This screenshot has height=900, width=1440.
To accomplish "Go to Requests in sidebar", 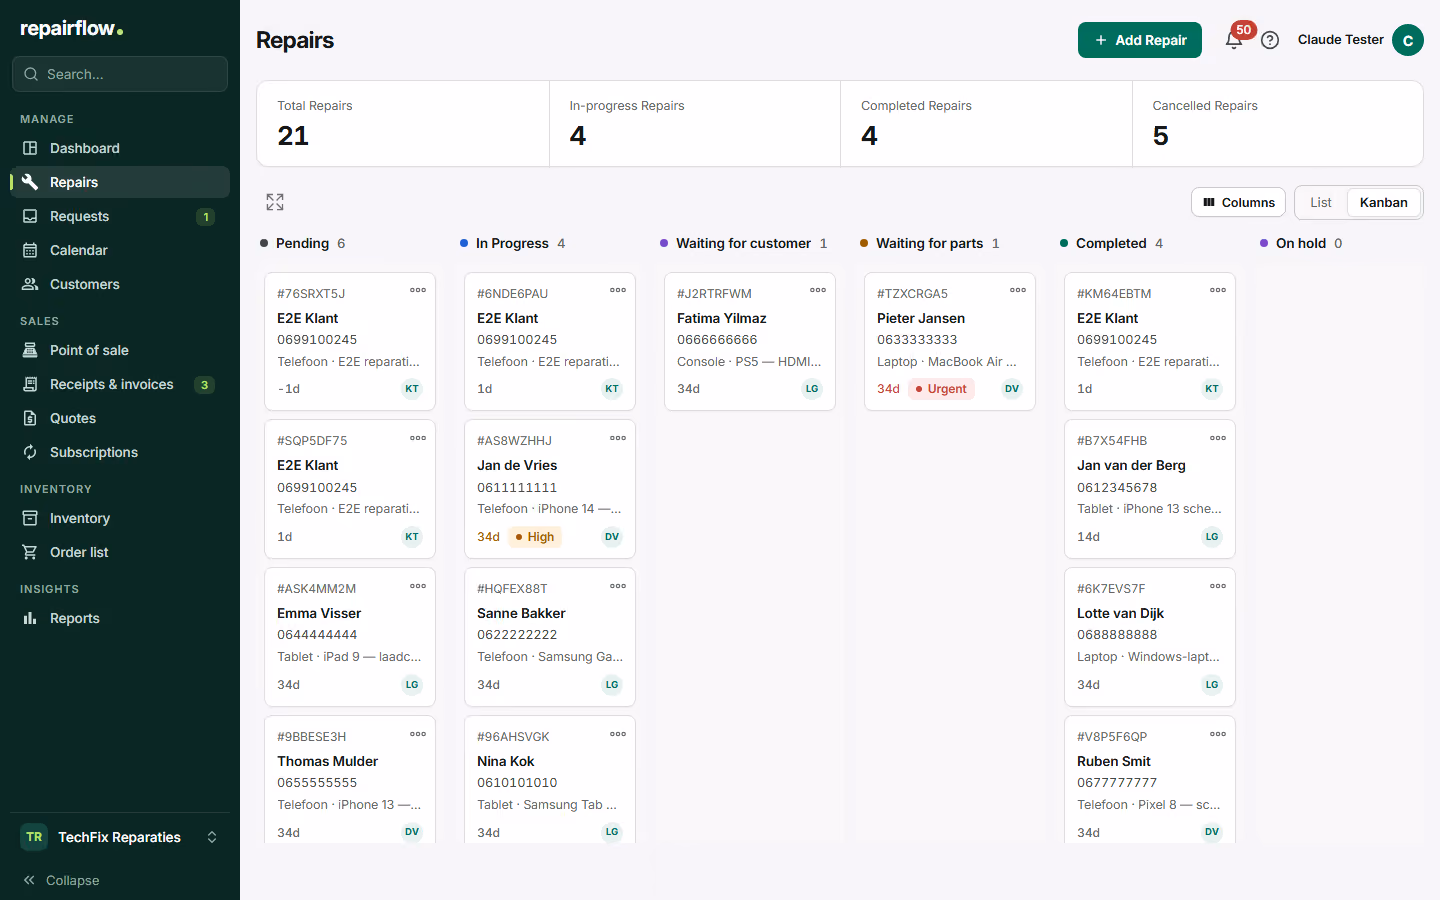I will pyautogui.click(x=120, y=216).
